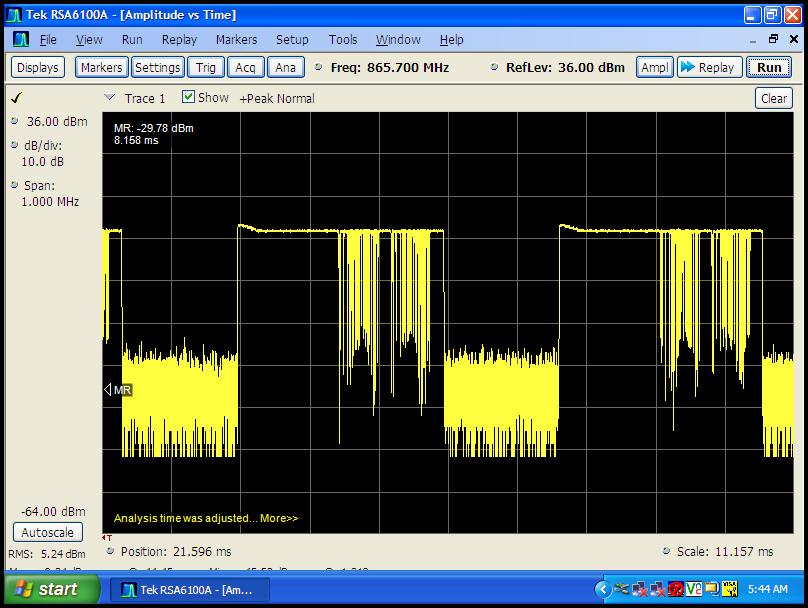Click the Clear button
The width and height of the screenshot is (808, 608).
pyautogui.click(x=773, y=98)
